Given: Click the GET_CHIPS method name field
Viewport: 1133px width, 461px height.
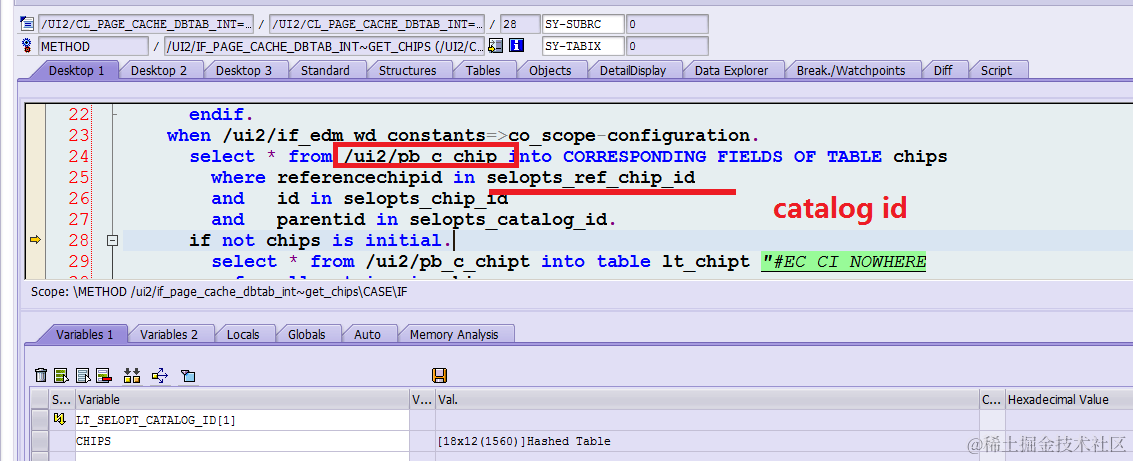Looking at the screenshot, I should click(x=325, y=46).
